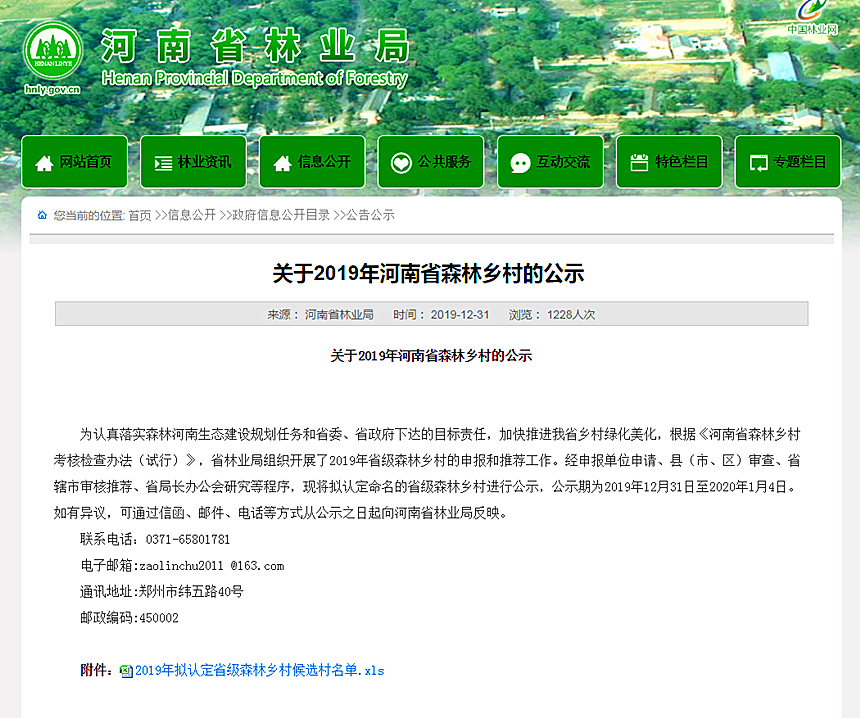The width and height of the screenshot is (860, 718).
Task: Click the calendar icon on 特色栏目 button
Action: pyautogui.click(x=639, y=163)
